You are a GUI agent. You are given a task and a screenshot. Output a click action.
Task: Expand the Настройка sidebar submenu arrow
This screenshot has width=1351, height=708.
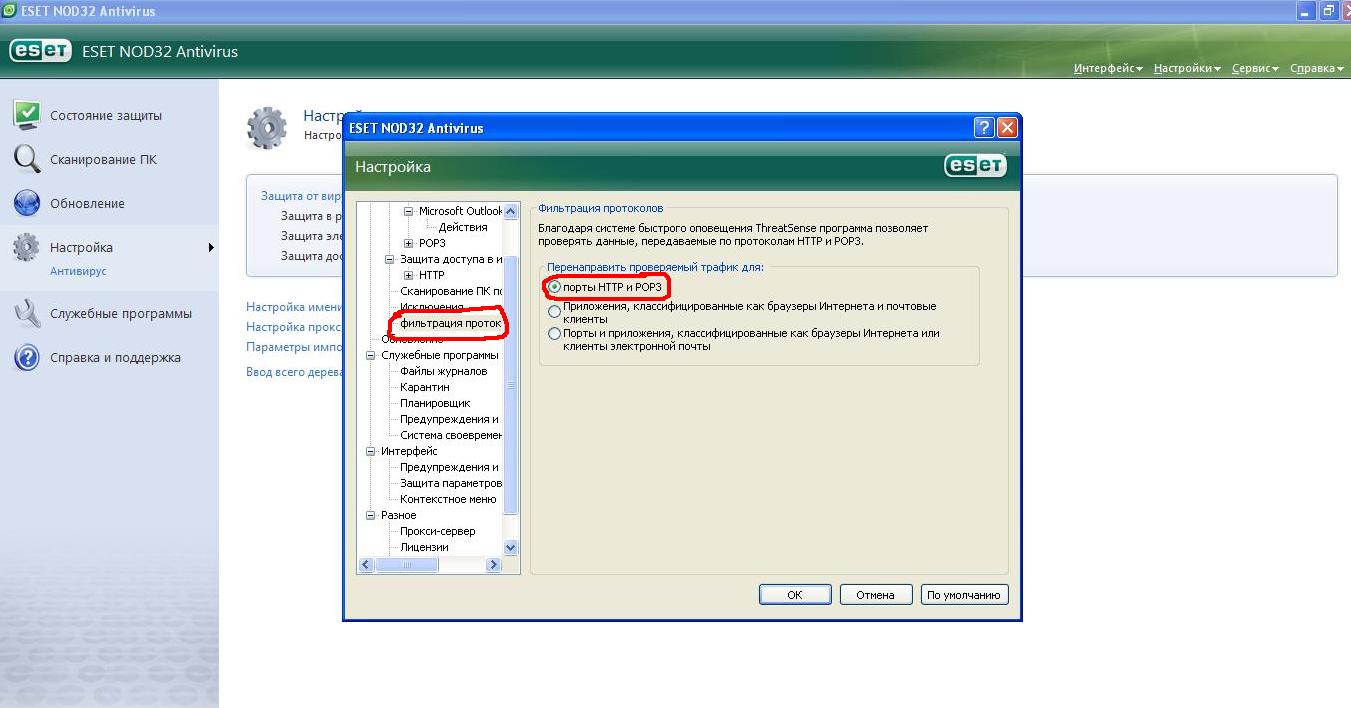[211, 247]
